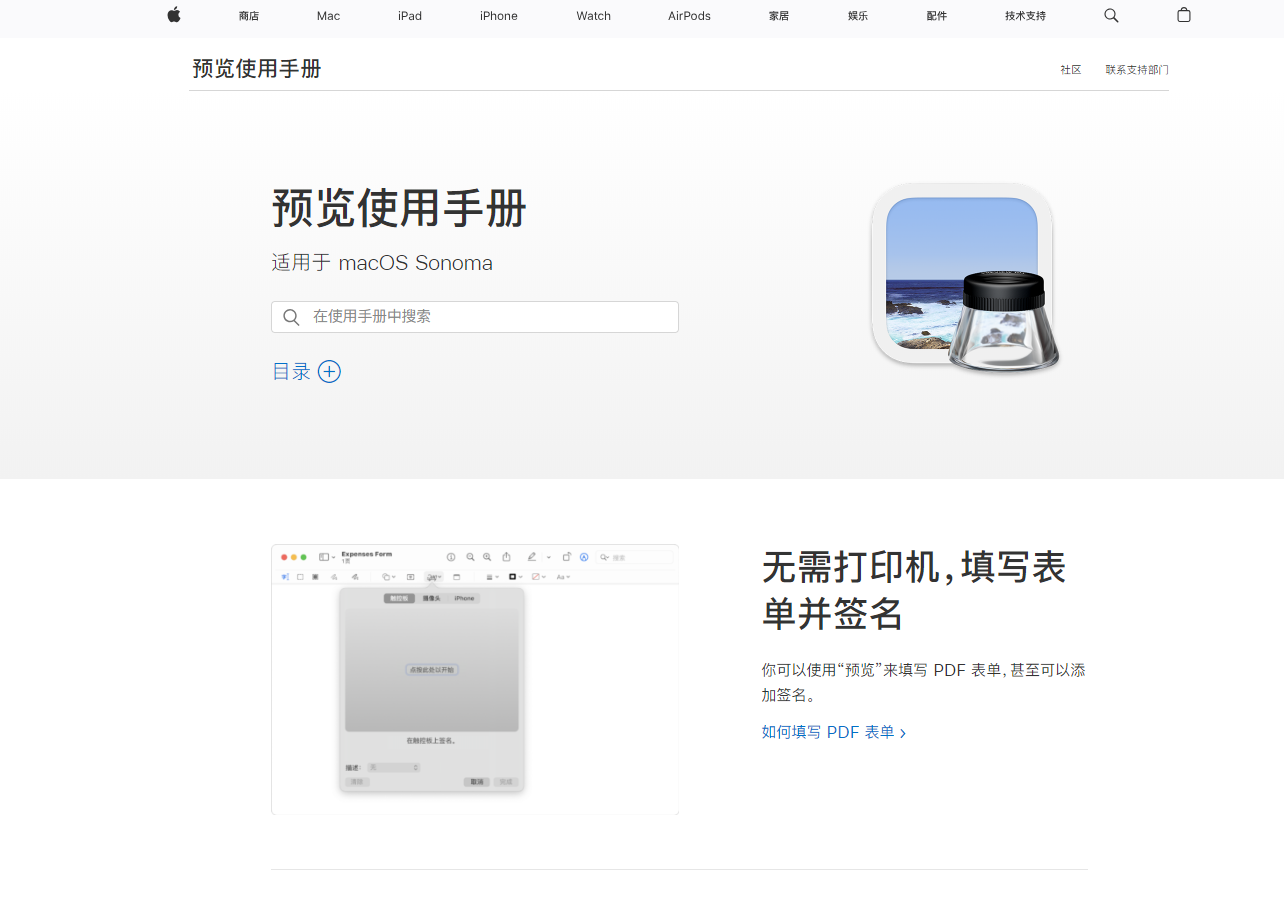The image size is (1284, 918).
Task: Open the signature style dropdown in markup bar
Action: 433,577
